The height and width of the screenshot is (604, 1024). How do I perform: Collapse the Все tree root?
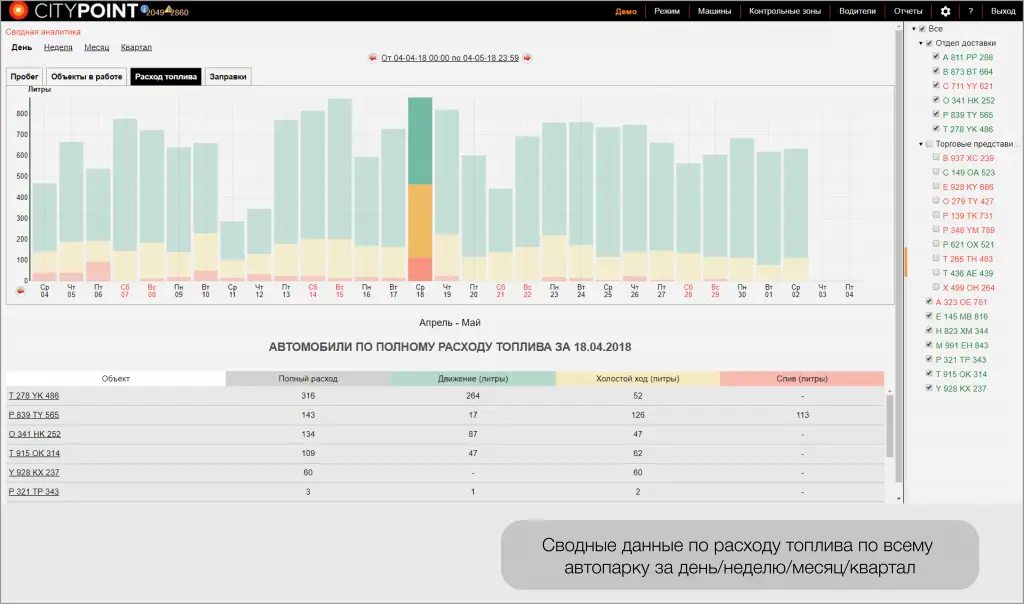click(x=912, y=29)
